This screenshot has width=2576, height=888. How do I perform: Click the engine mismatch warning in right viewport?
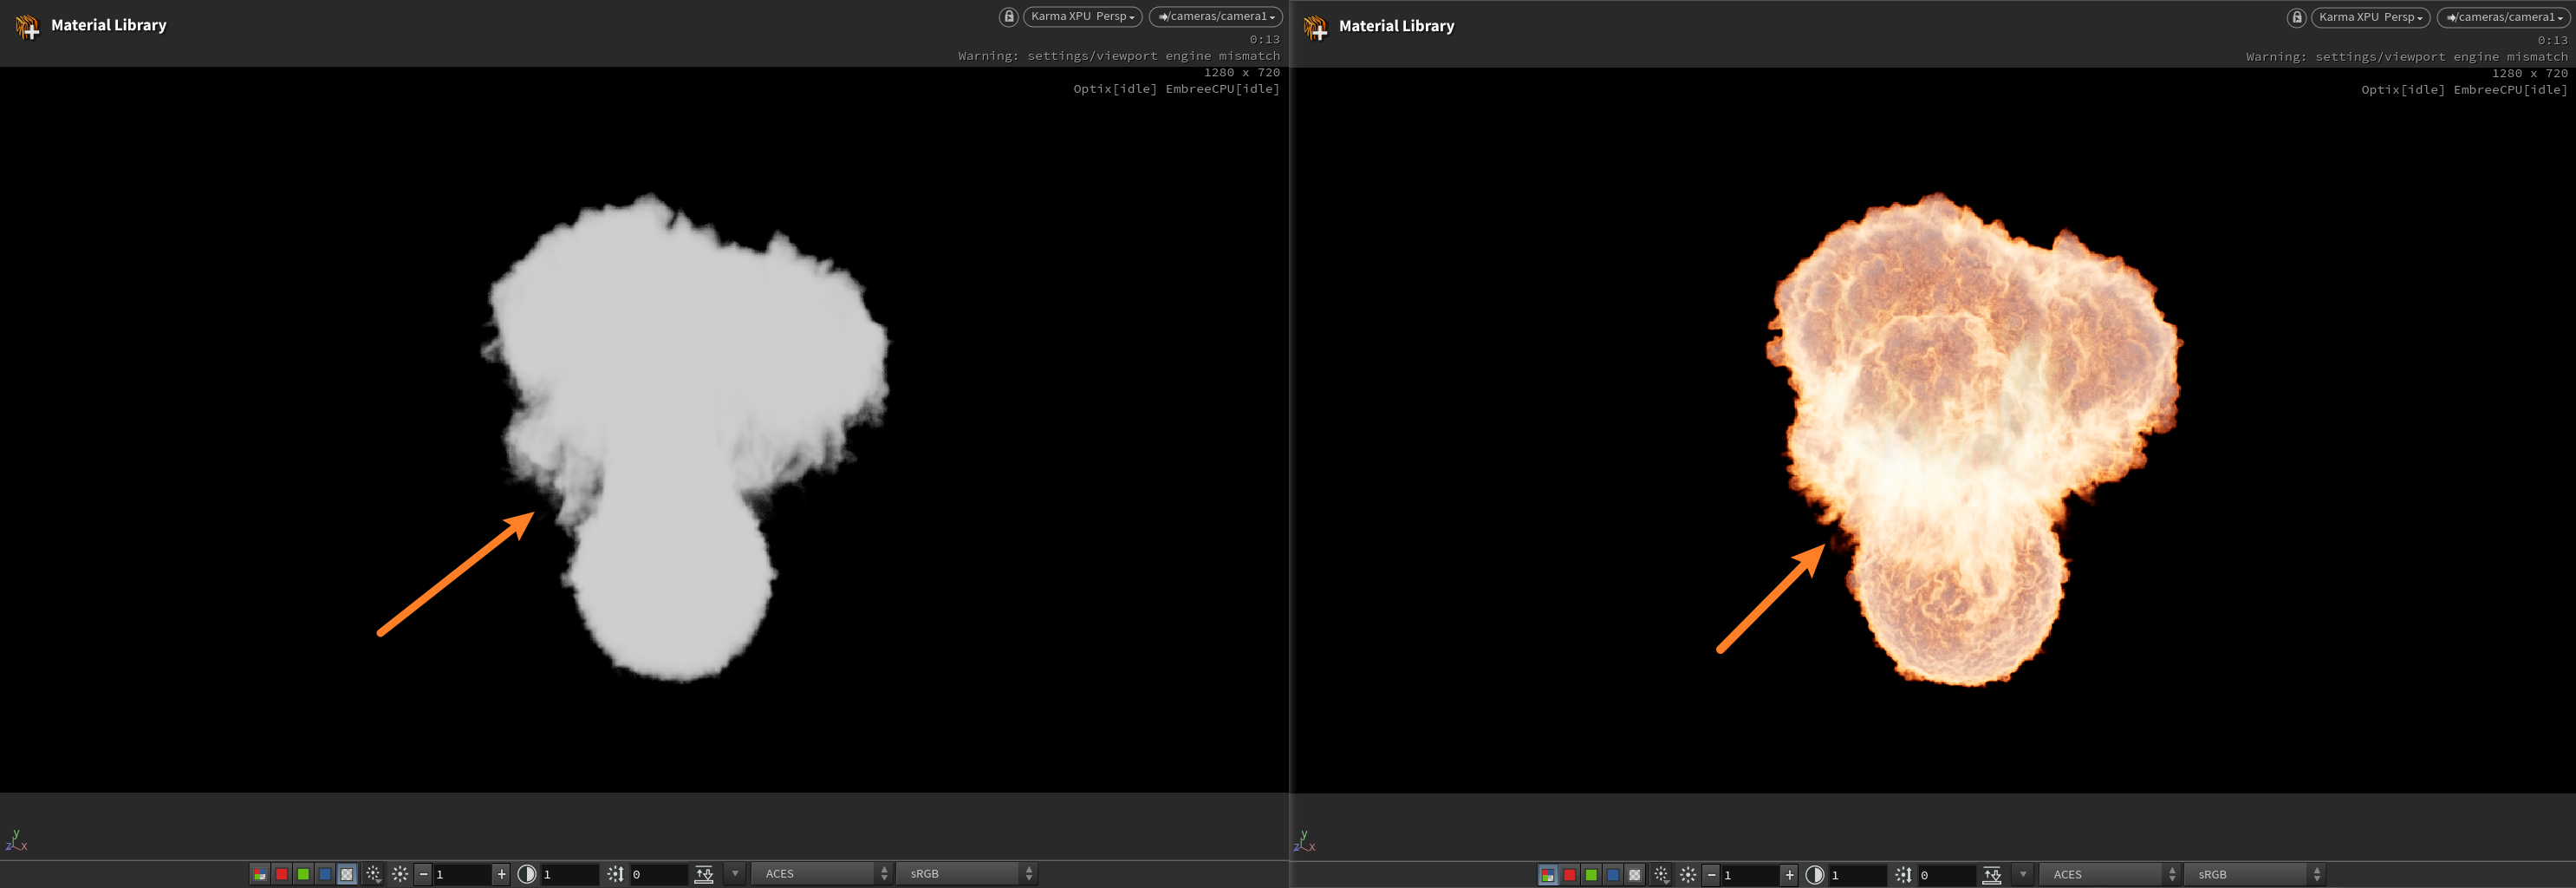(x=2407, y=57)
